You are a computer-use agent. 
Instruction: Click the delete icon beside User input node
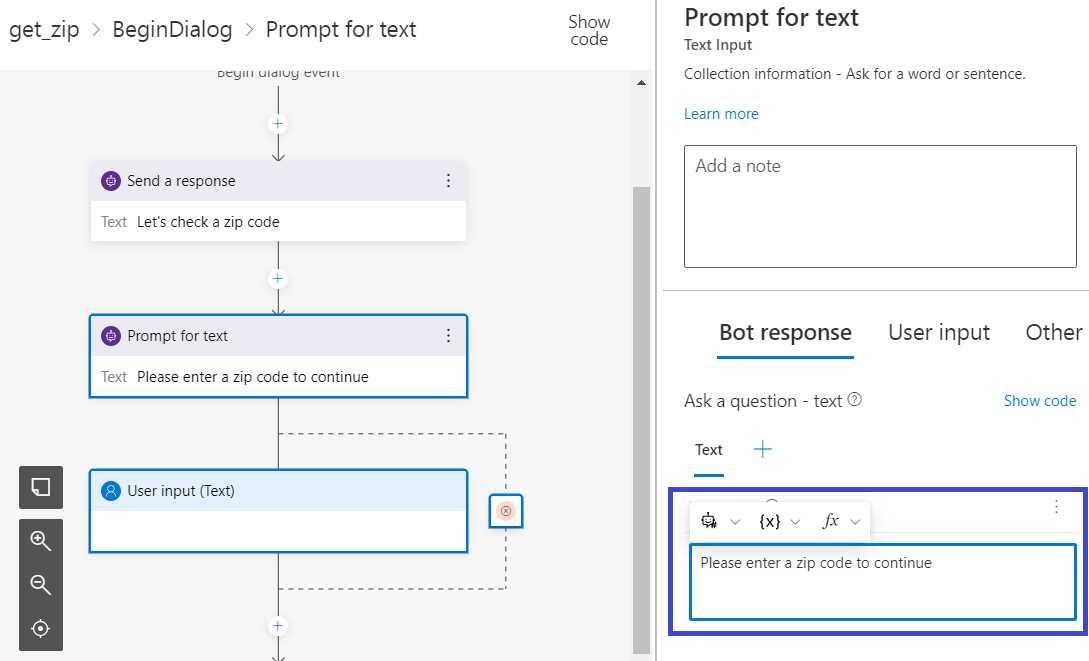click(x=505, y=510)
